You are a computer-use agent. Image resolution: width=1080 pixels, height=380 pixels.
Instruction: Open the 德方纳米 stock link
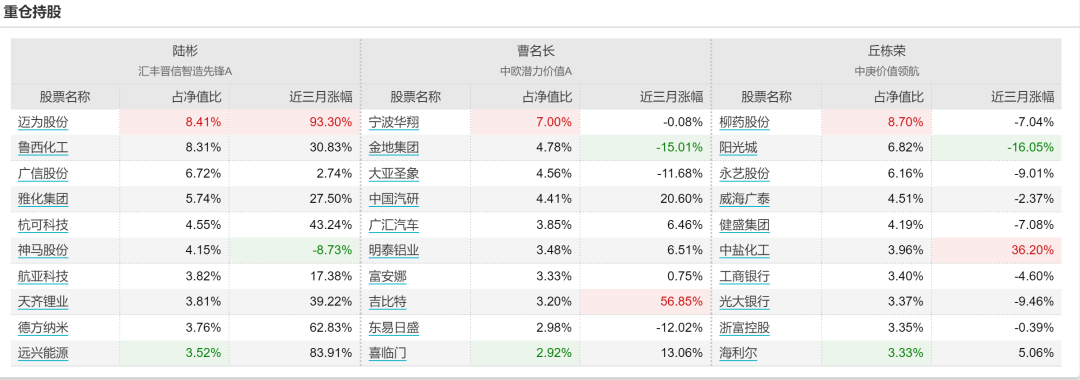(43, 328)
